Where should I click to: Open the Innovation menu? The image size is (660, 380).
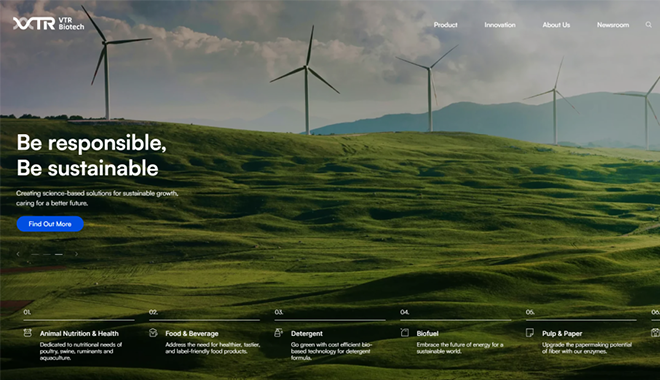[x=500, y=25]
